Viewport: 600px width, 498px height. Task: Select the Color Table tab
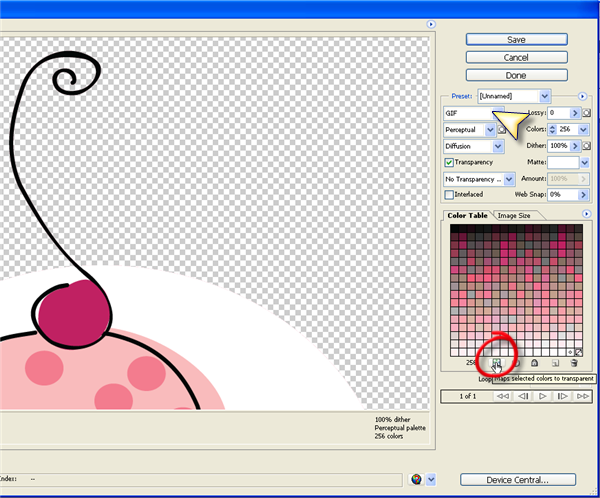[467, 215]
